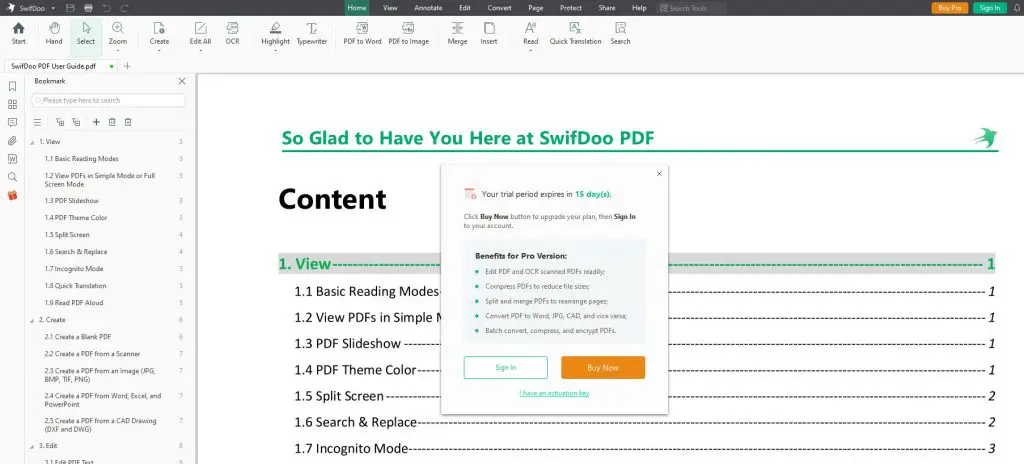This screenshot has height=464, width=1024.
Task: Click the print icon in title bar
Action: (88, 8)
